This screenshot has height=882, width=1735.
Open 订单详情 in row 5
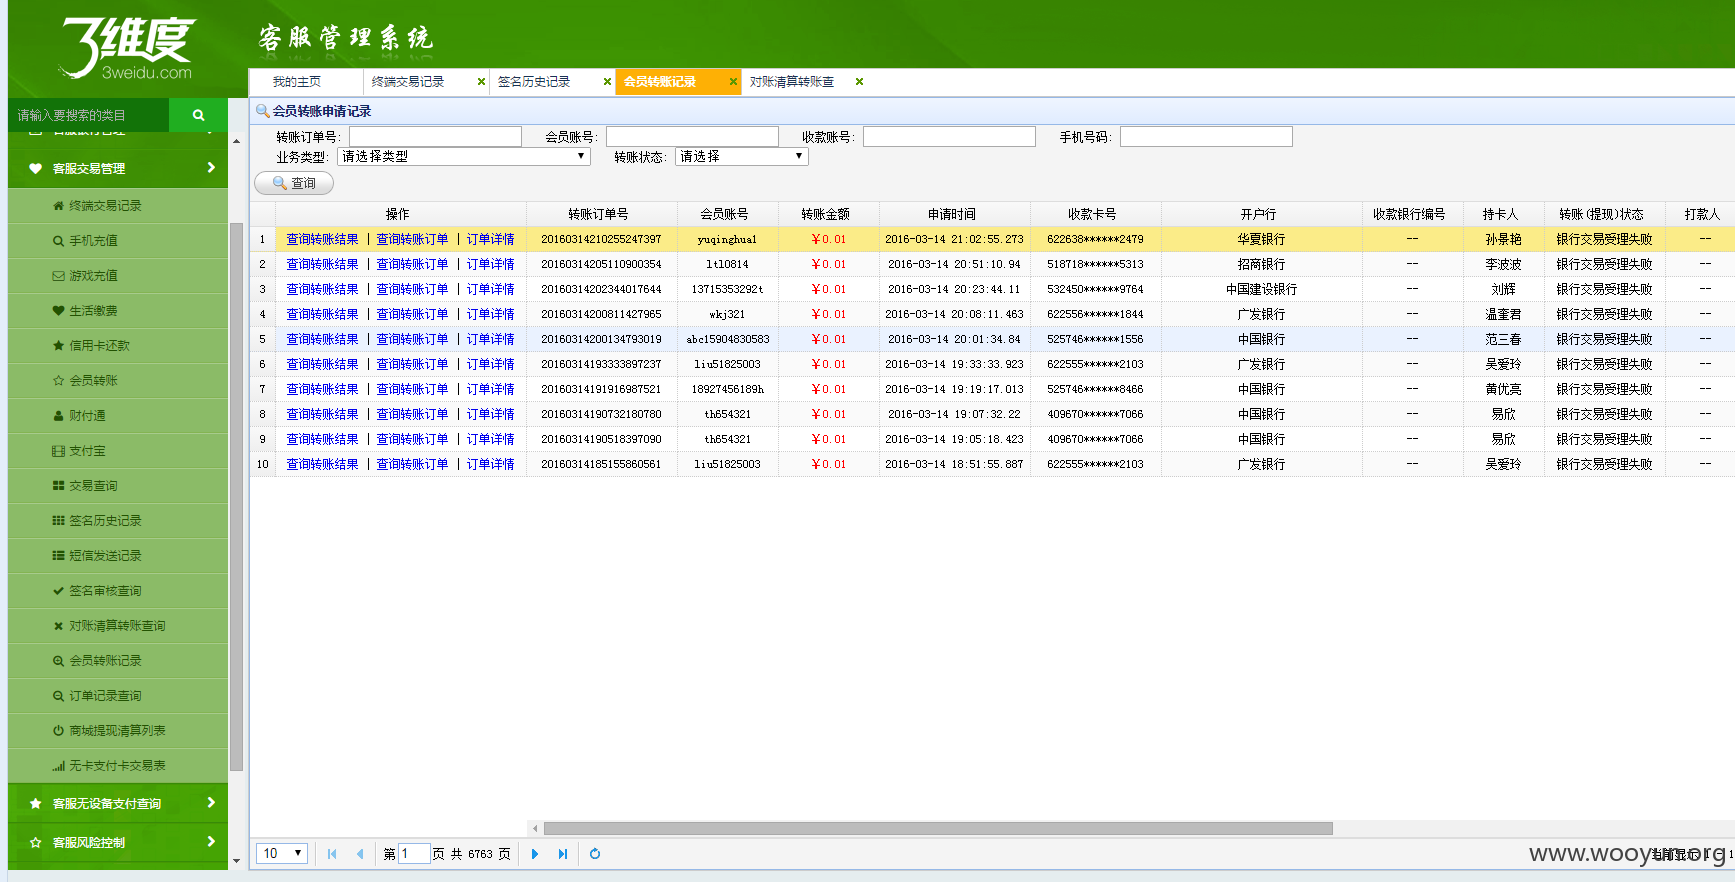(x=490, y=340)
